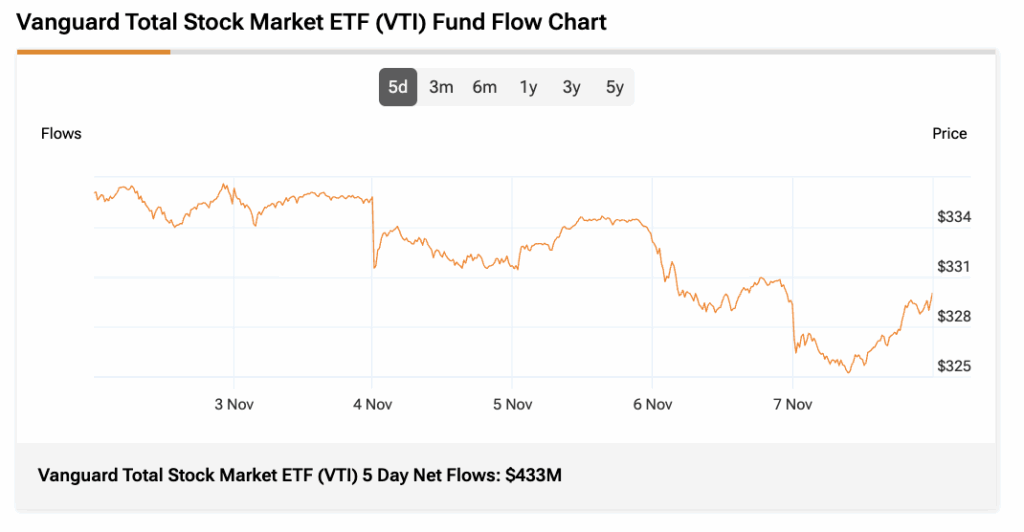Click the orange bar under the title
This screenshot has height=532, width=1024.
(93, 51)
